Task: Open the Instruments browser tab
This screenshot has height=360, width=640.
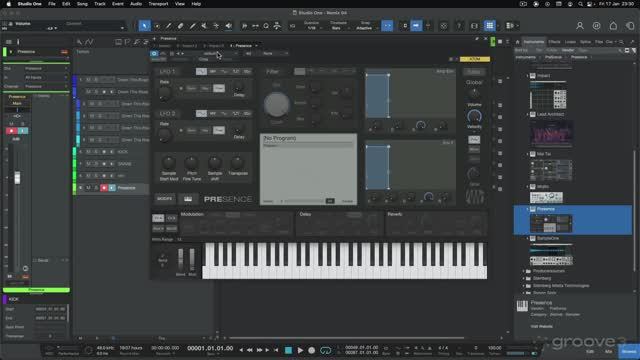Action: click(x=534, y=42)
